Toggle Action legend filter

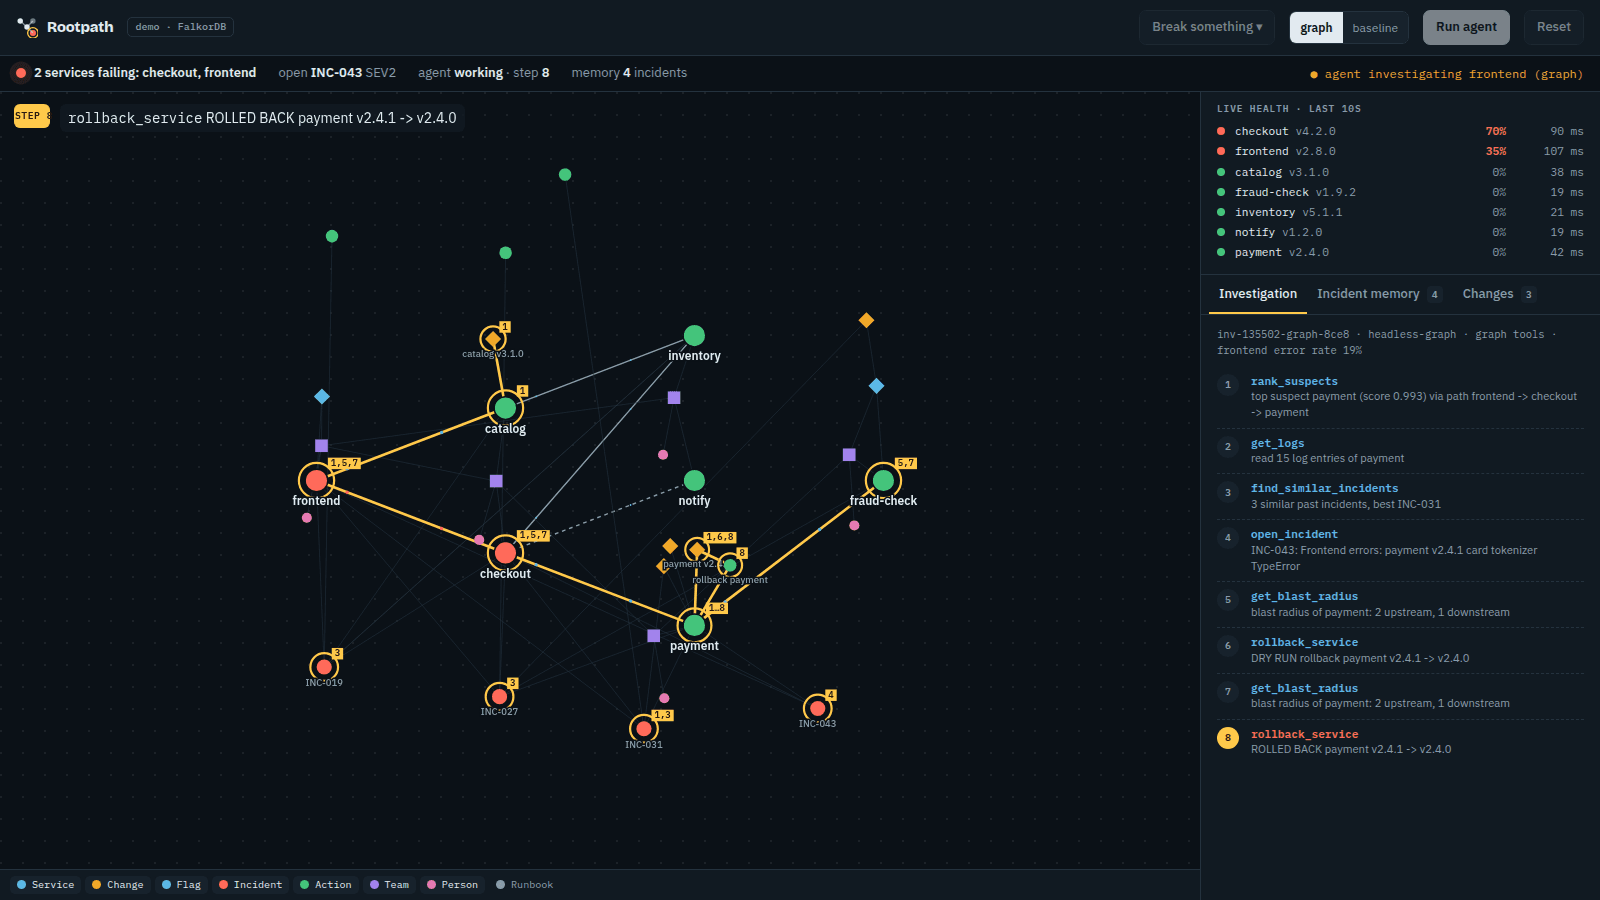(326, 885)
